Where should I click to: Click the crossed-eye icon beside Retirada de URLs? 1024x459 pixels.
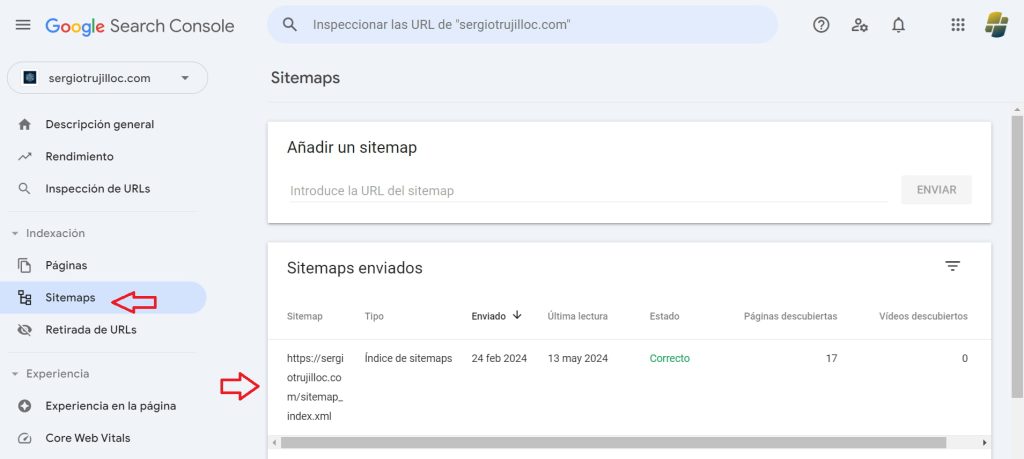25,330
